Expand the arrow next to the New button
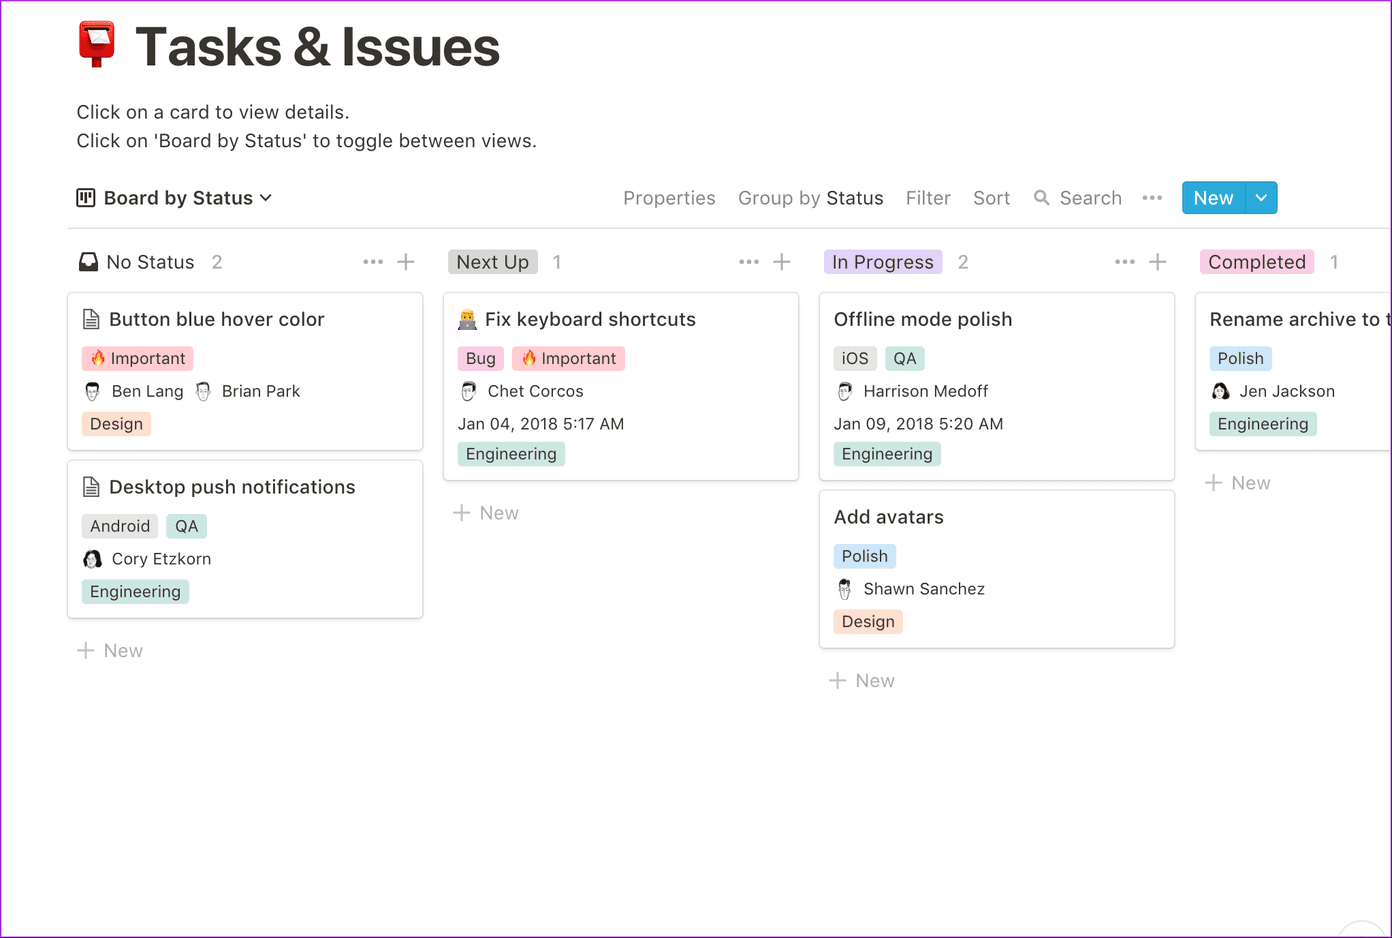The height and width of the screenshot is (938, 1392). (x=1261, y=198)
